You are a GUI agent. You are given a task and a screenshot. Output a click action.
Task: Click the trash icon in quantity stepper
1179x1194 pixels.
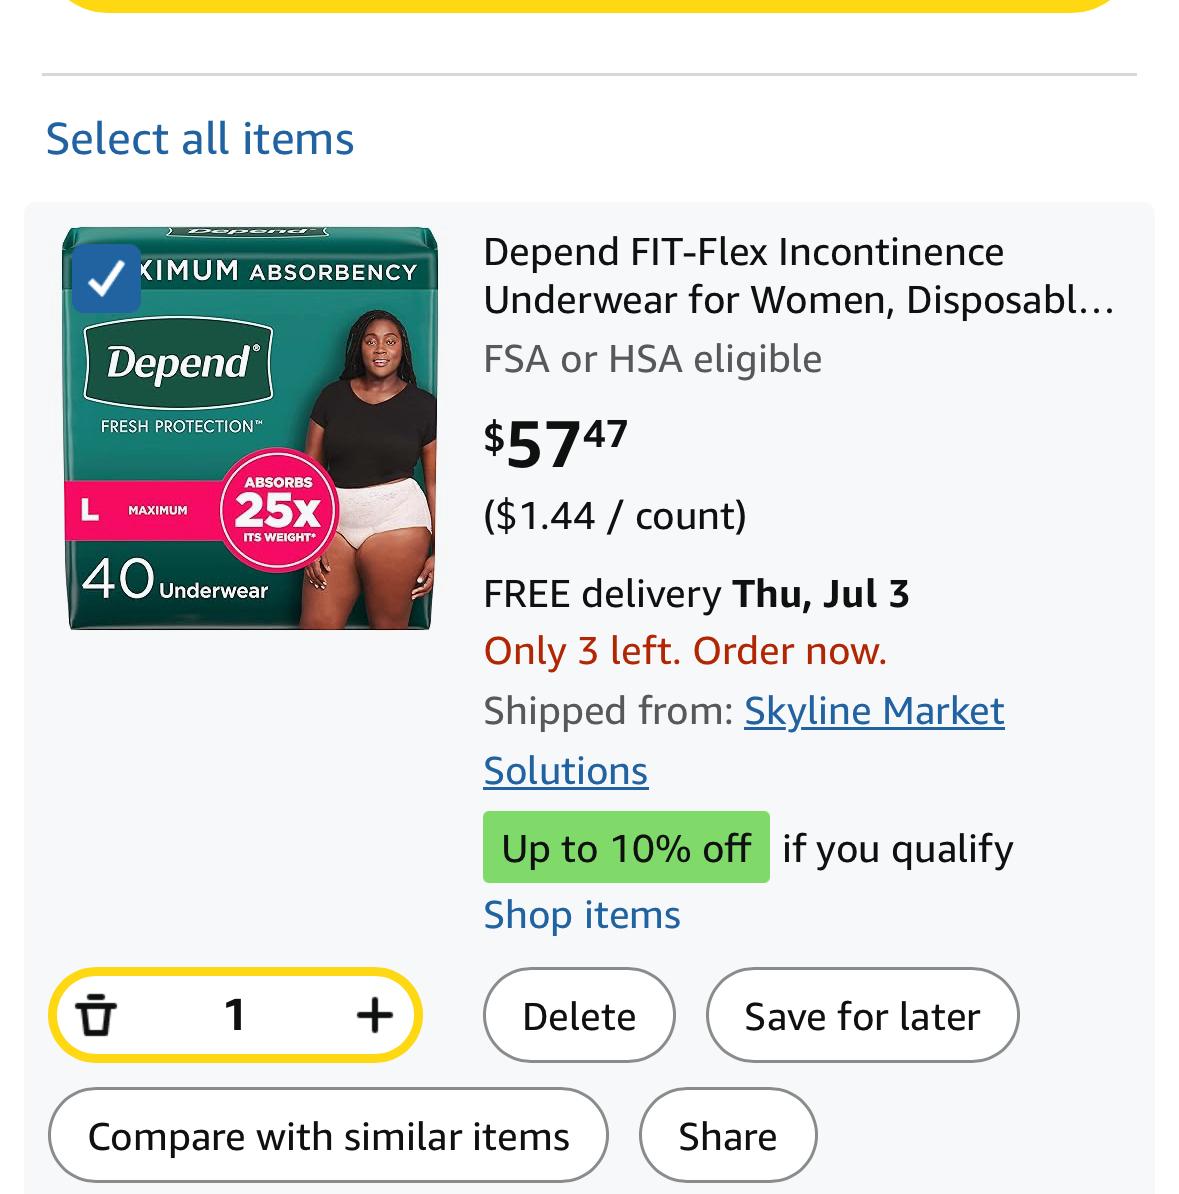(x=96, y=1015)
